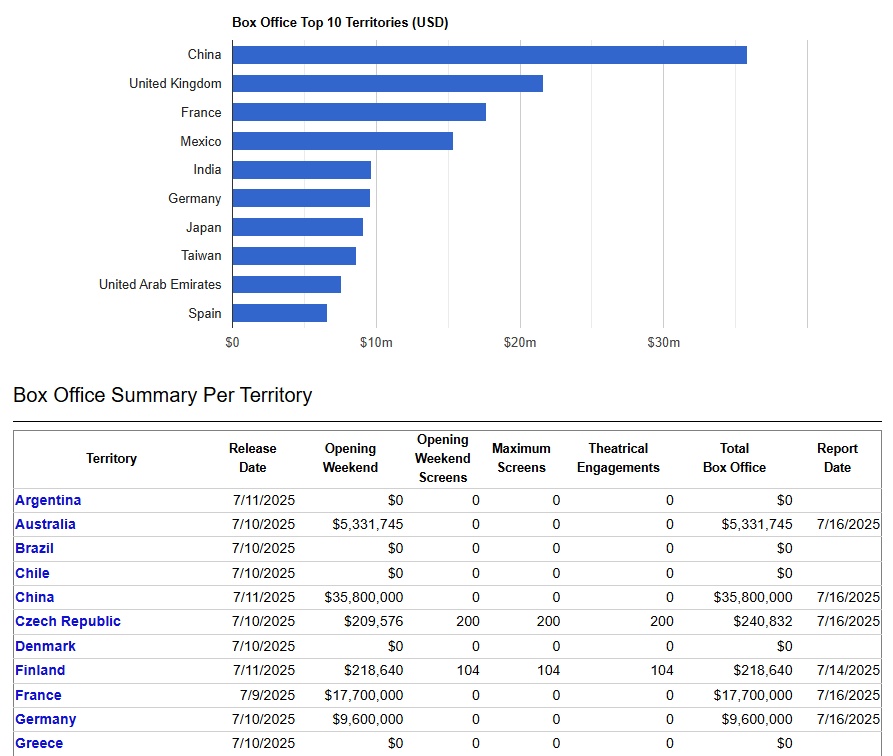The height and width of the screenshot is (756, 893).
Task: Click the chart title 'Box Office Top 10 Territories (USD)'
Action: point(340,22)
